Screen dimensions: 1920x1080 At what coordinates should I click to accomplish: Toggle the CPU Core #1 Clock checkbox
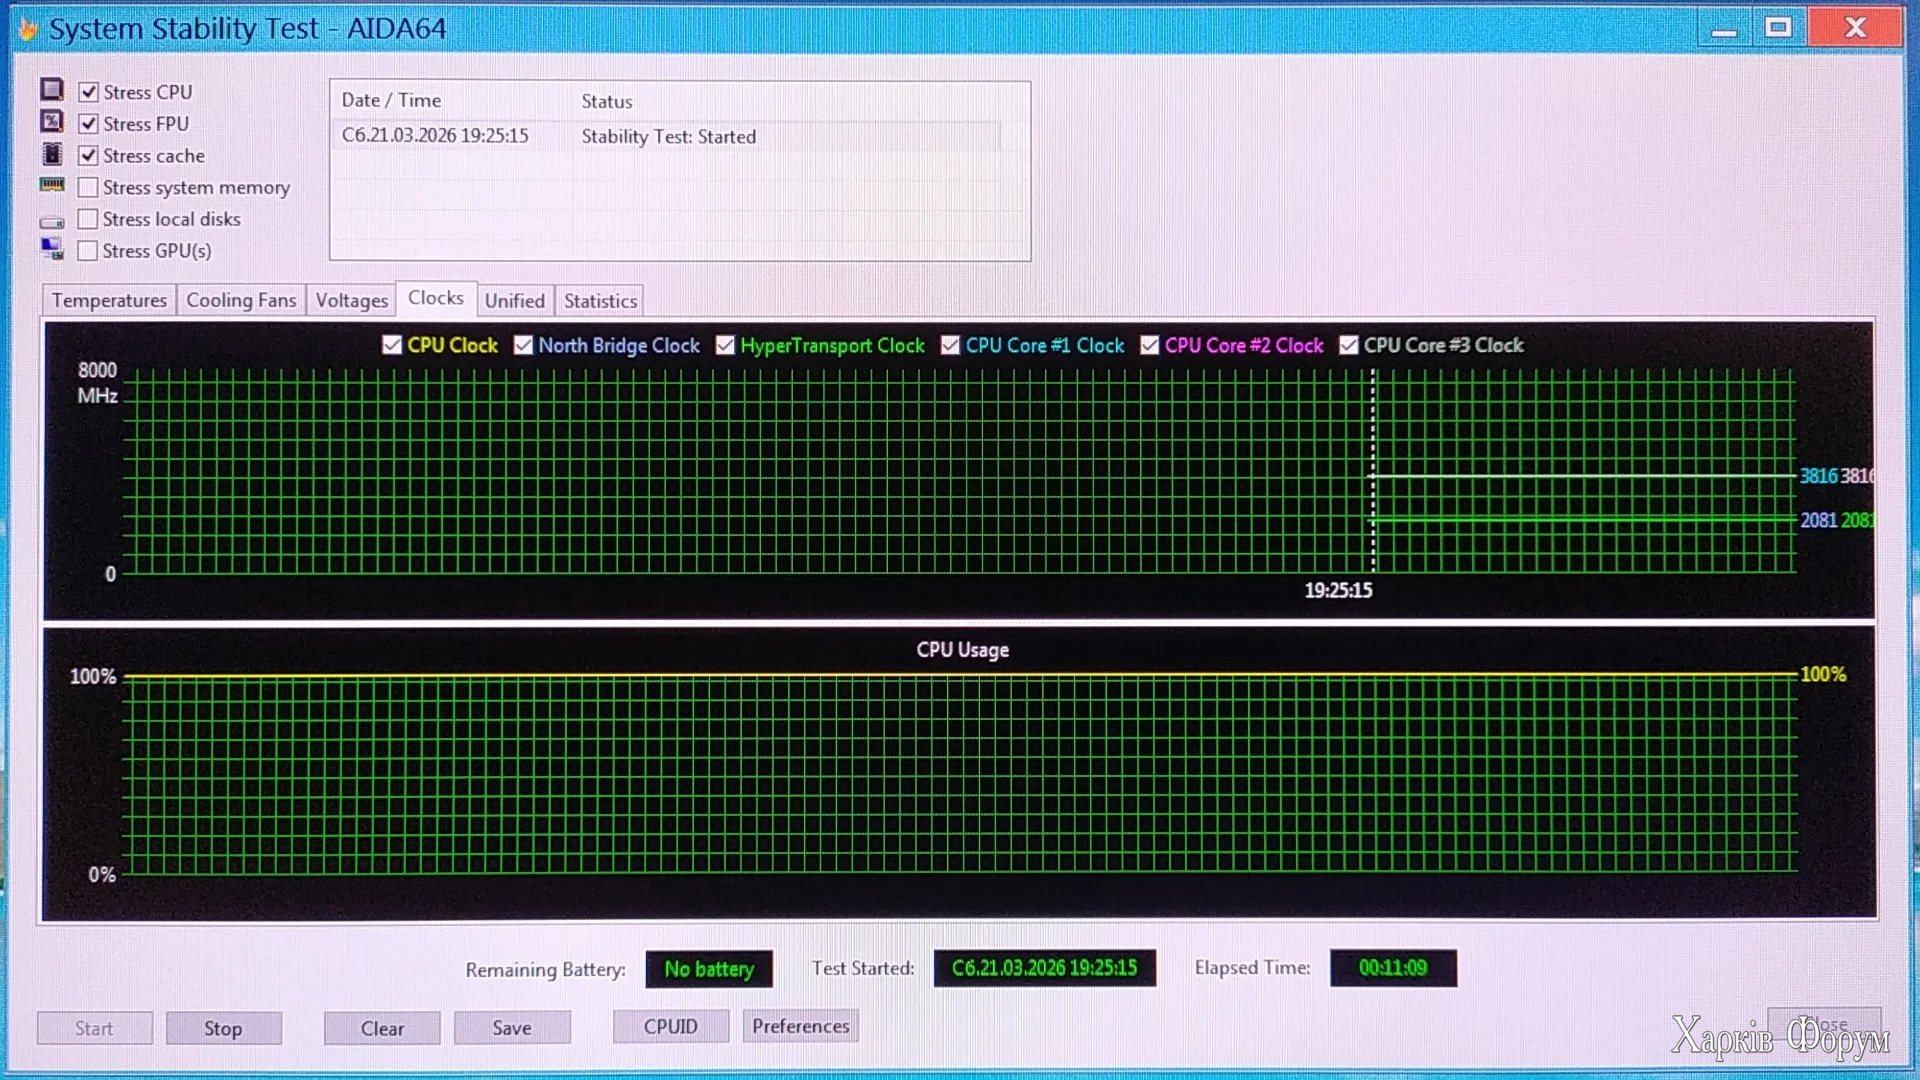pyautogui.click(x=950, y=345)
